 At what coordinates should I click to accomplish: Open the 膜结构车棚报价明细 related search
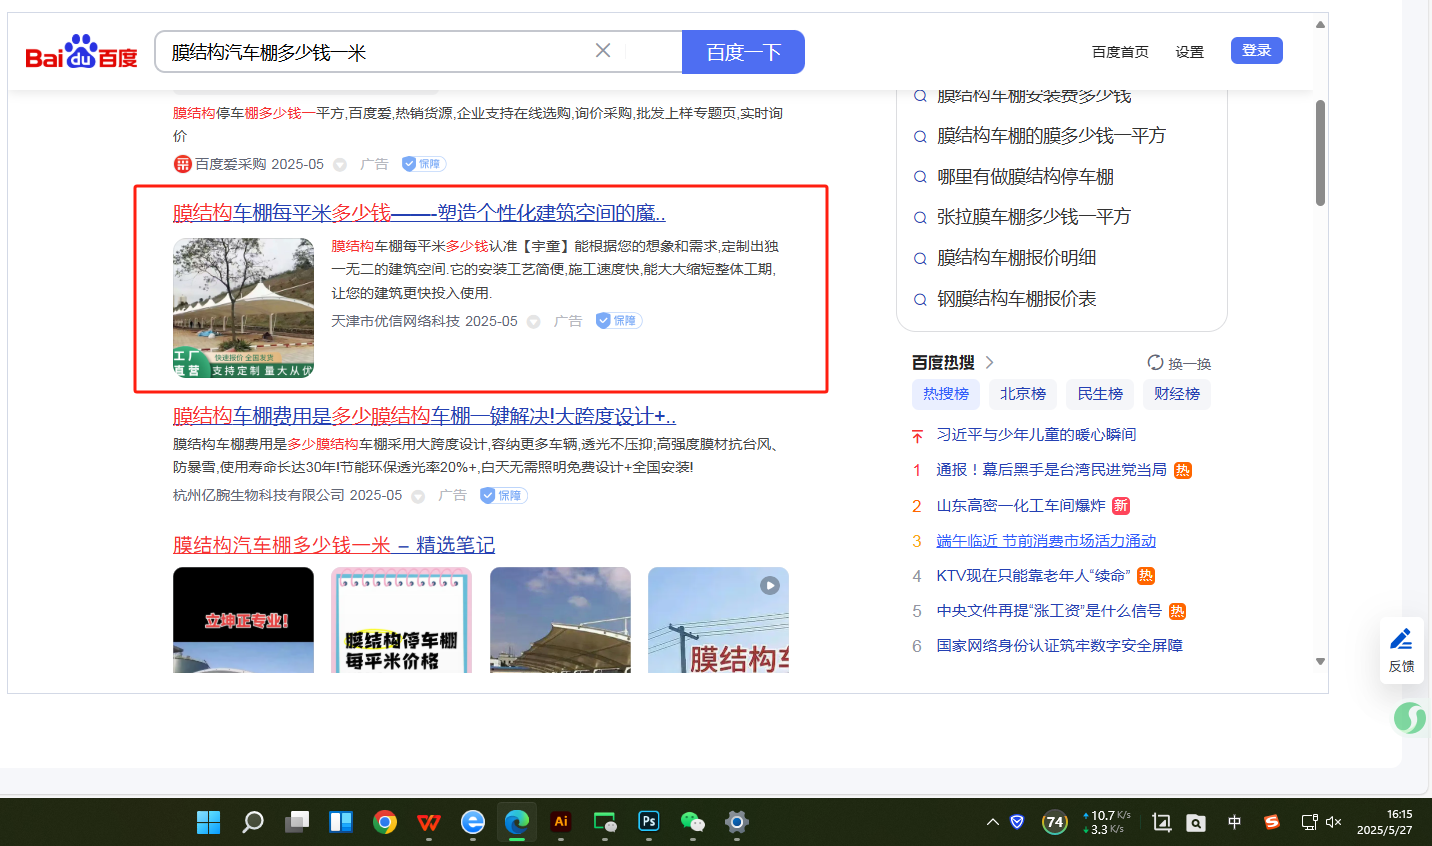(1016, 258)
